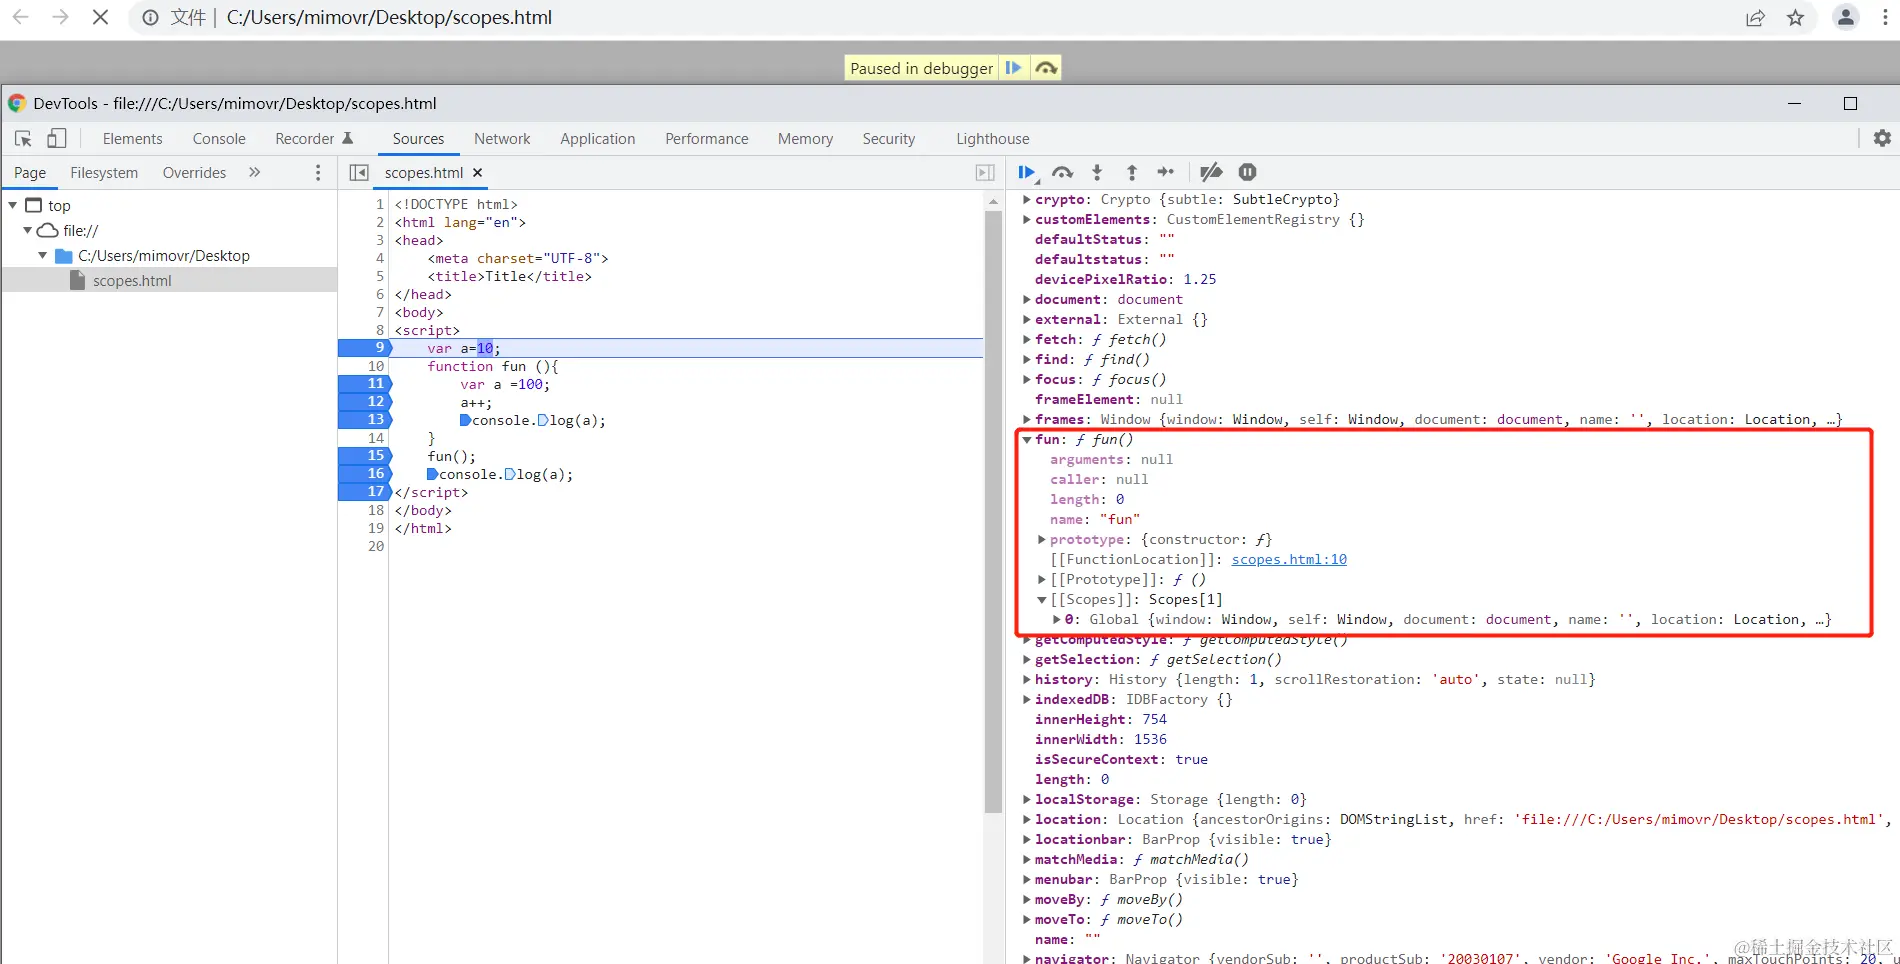Expand the 0: Global scope entry
1900x964 pixels.
coord(1057,620)
